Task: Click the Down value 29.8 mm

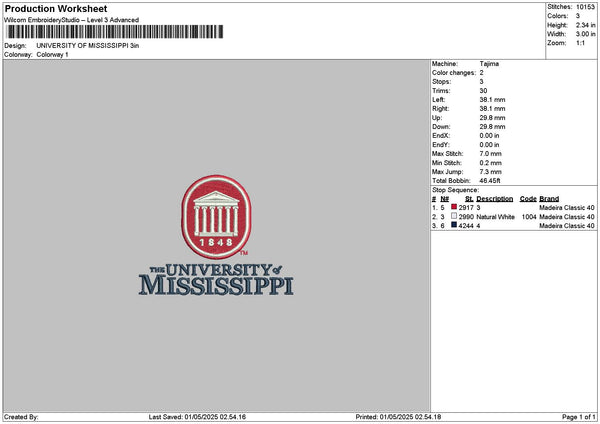Action: [492, 127]
